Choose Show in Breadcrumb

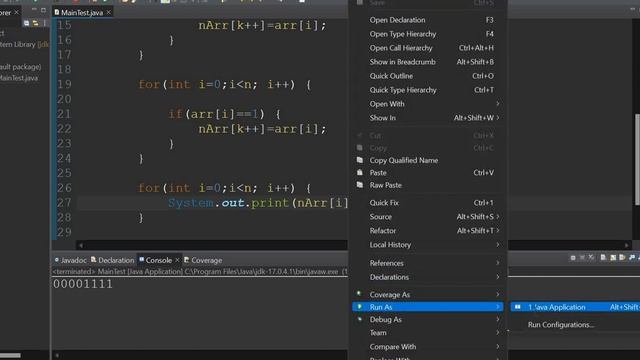click(428, 62)
